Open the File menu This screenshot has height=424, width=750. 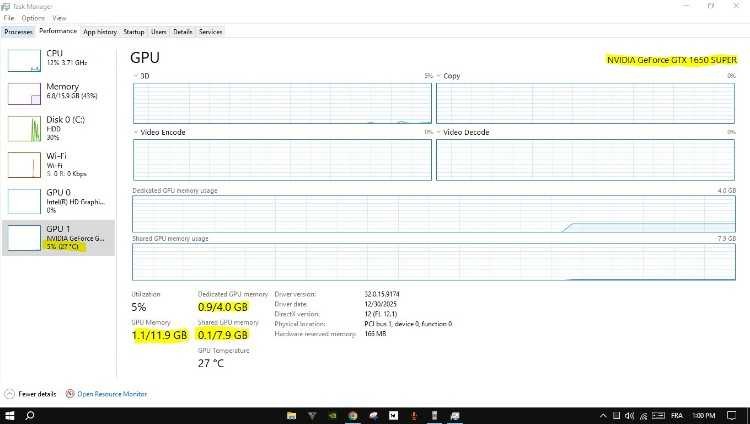click(x=9, y=18)
